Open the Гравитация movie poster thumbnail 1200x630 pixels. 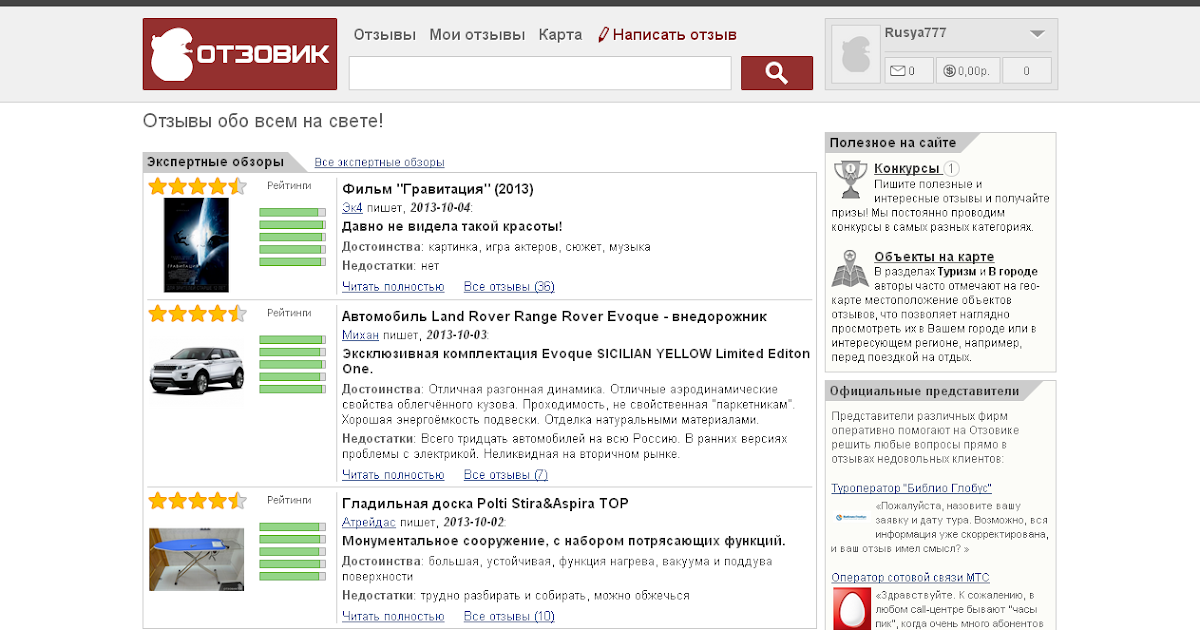(197, 245)
